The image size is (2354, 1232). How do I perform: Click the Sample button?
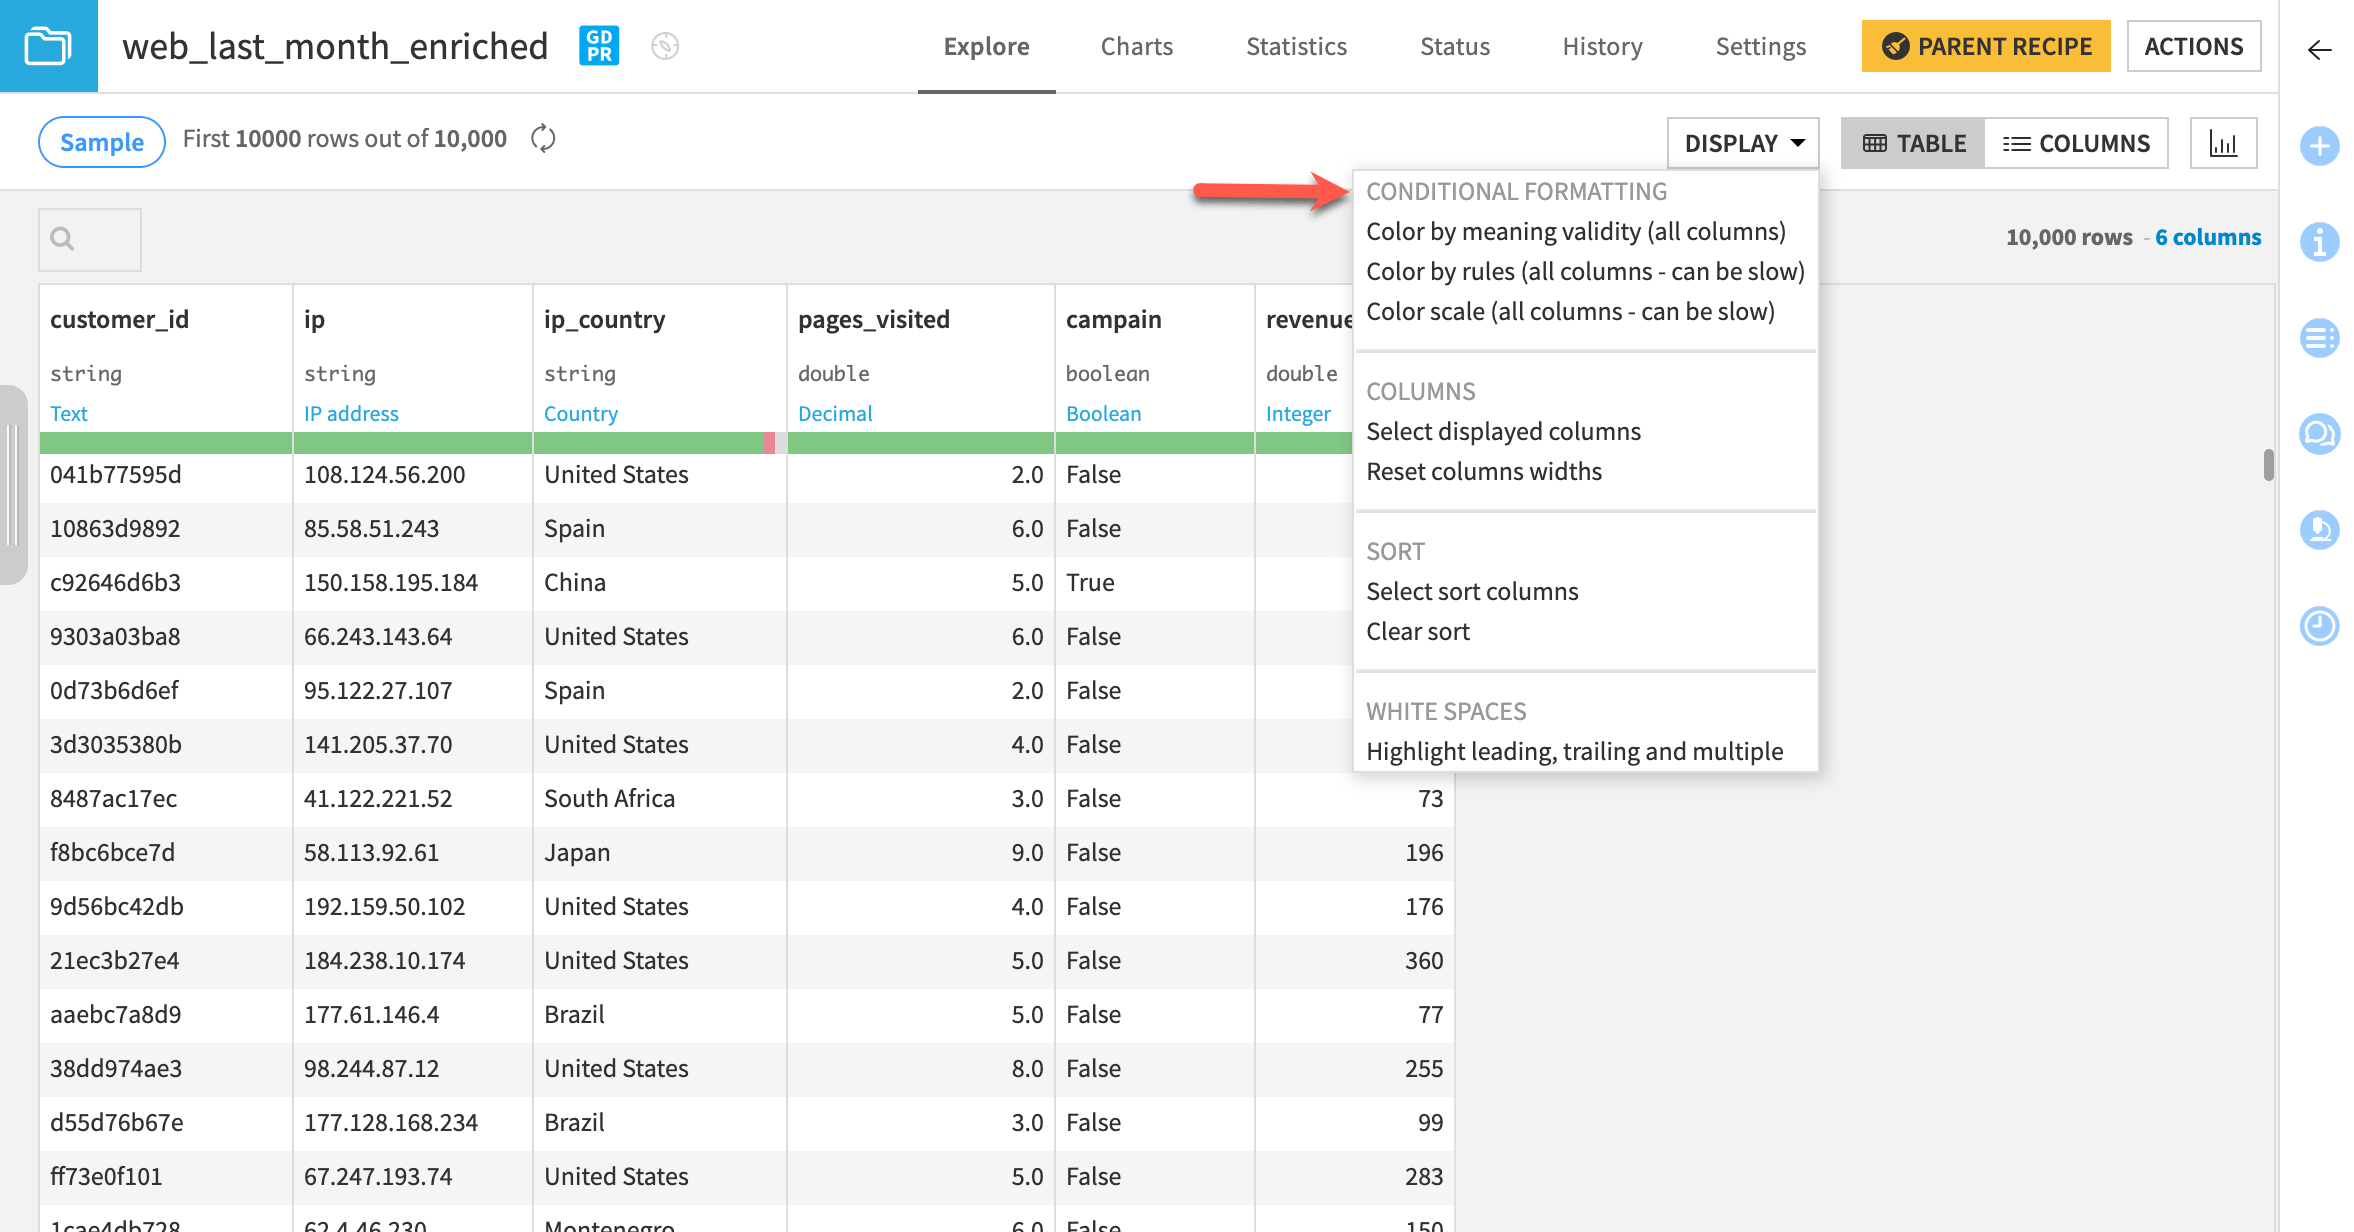(x=102, y=142)
